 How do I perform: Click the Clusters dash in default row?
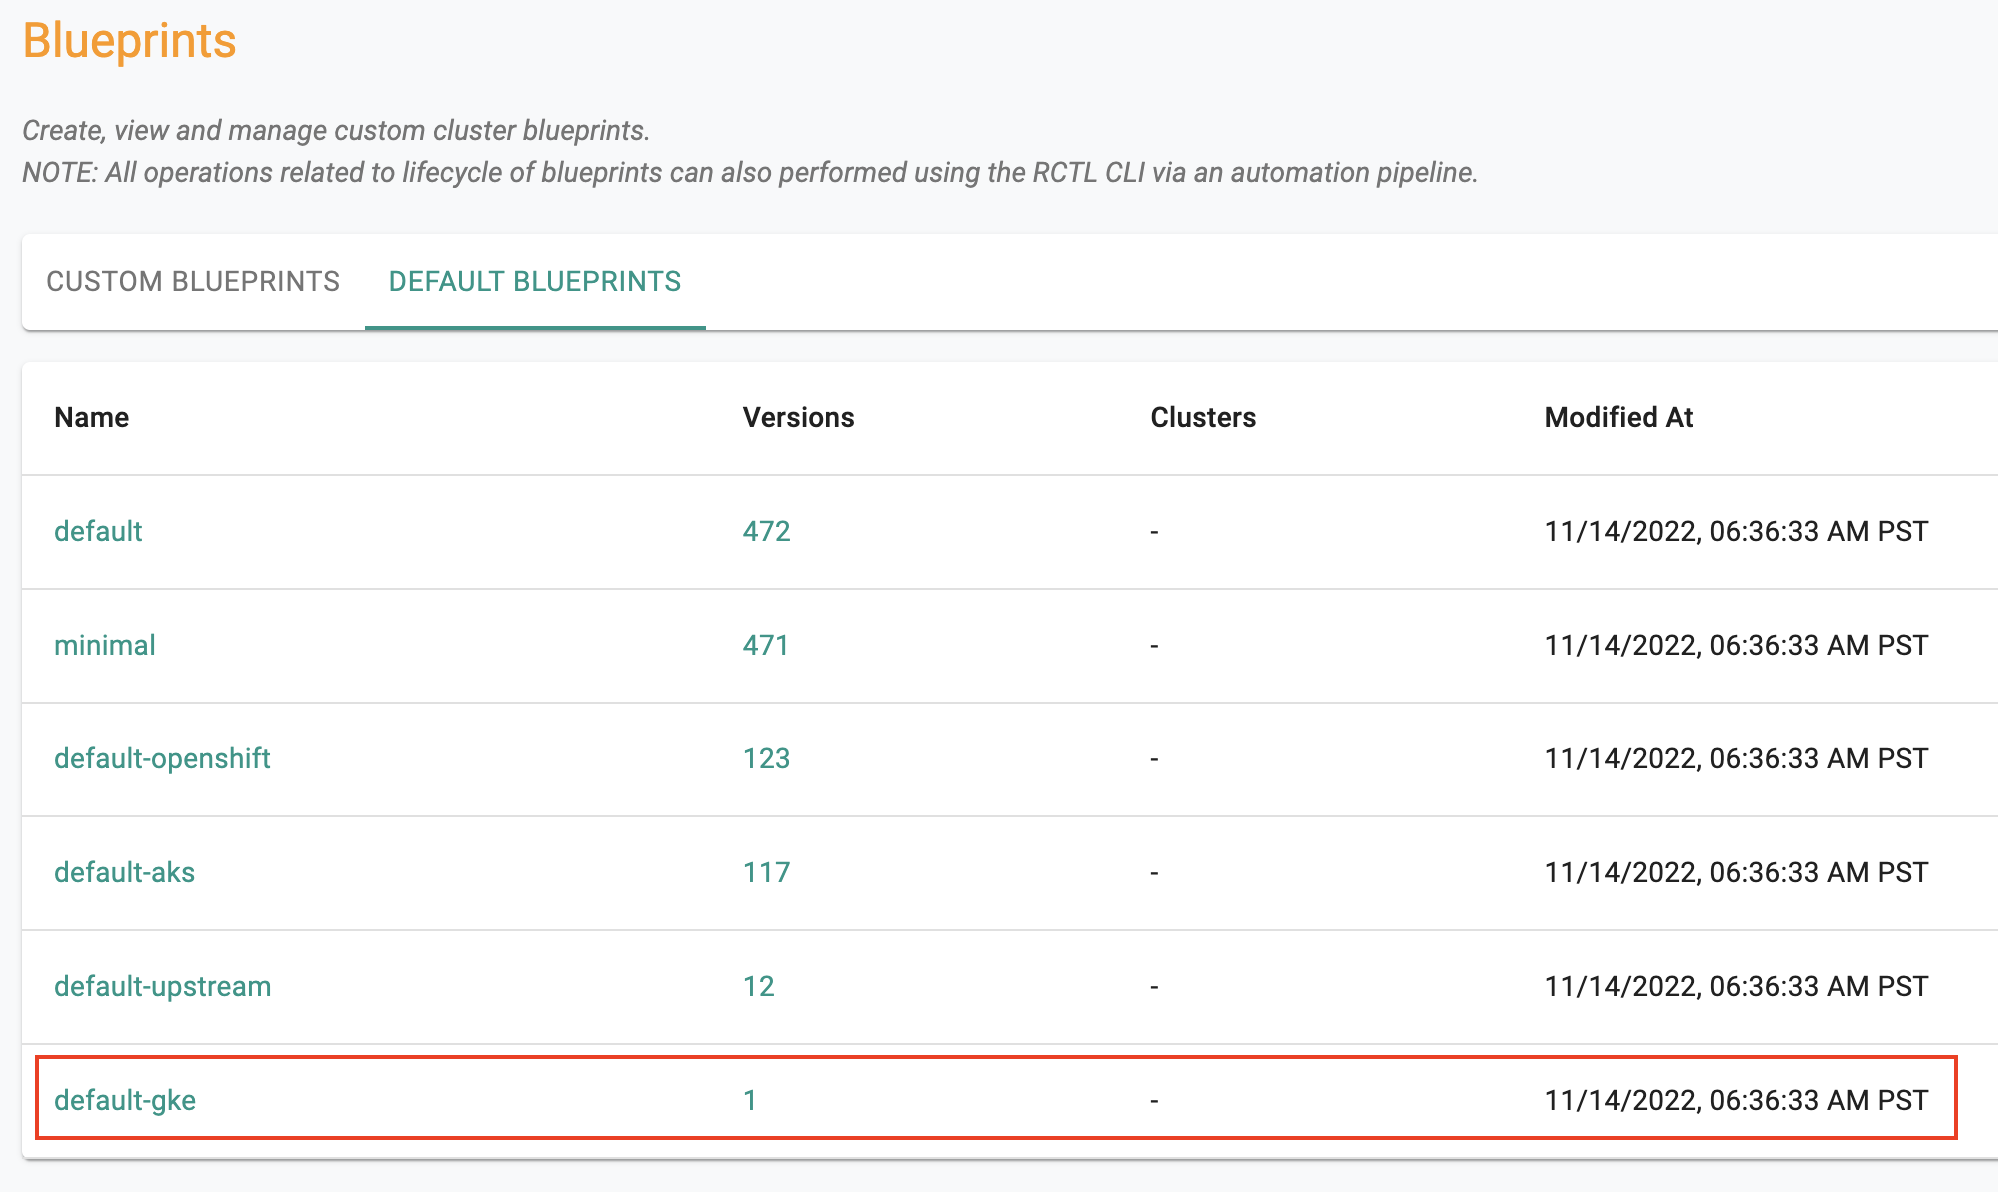pos(1154,532)
